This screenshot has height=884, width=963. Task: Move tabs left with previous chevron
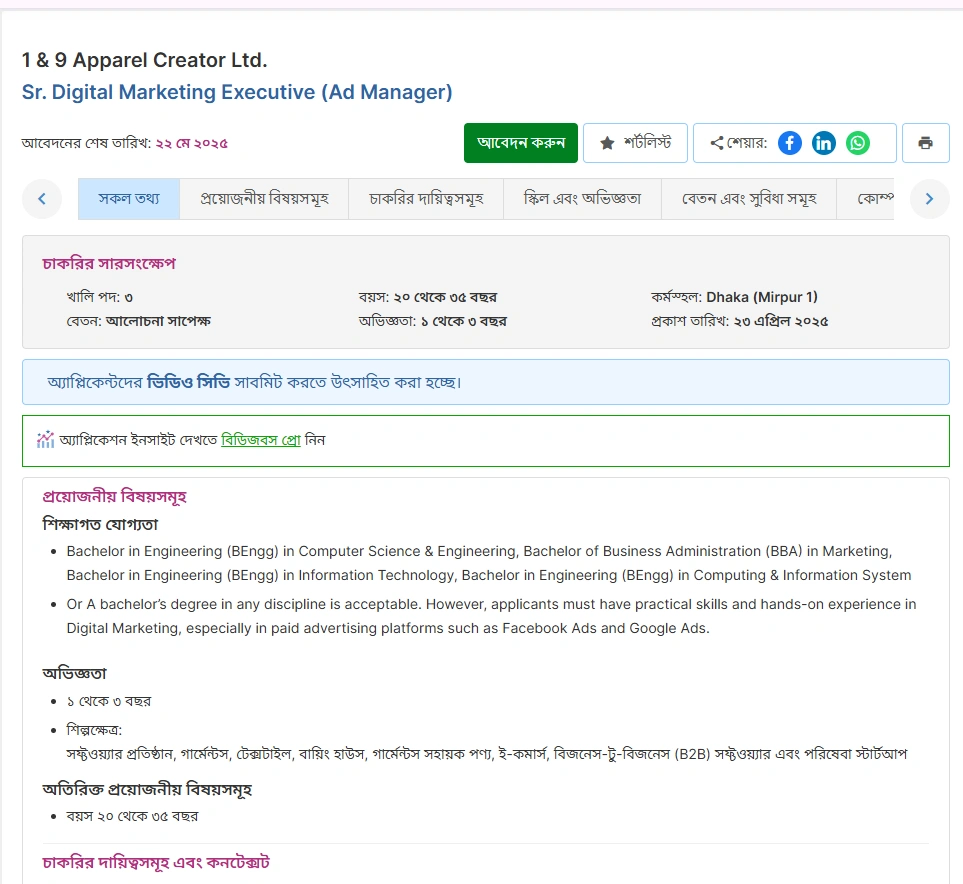coord(42,198)
